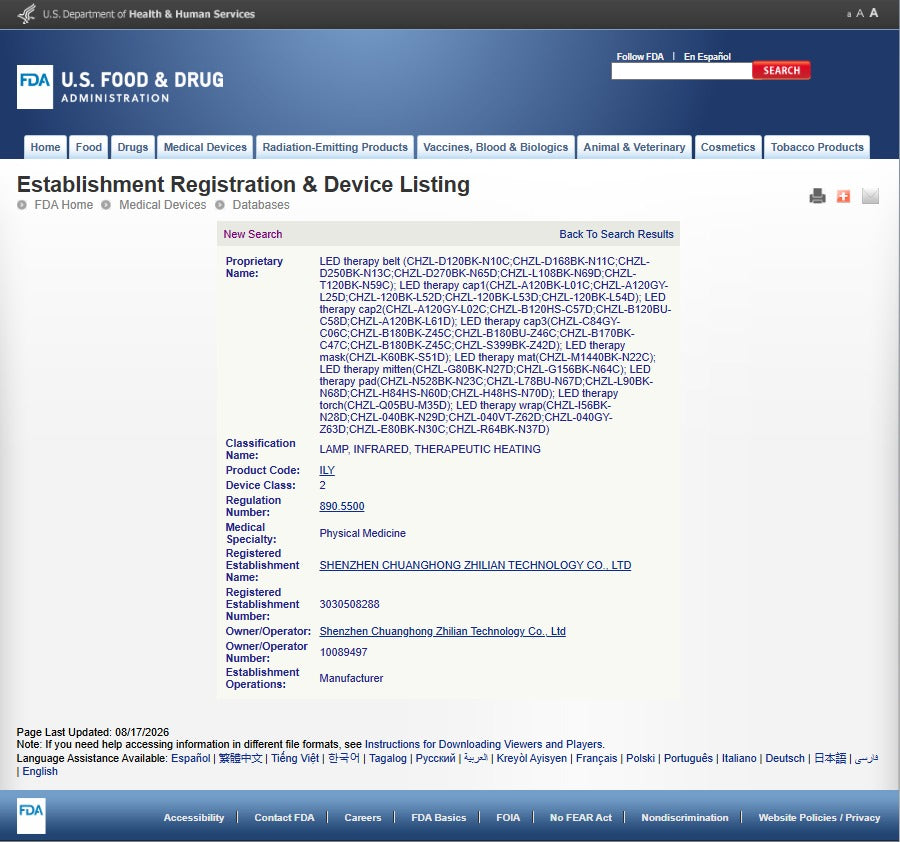The width and height of the screenshot is (900, 842).
Task: Select Tagalog language assistance
Action: (x=387, y=758)
